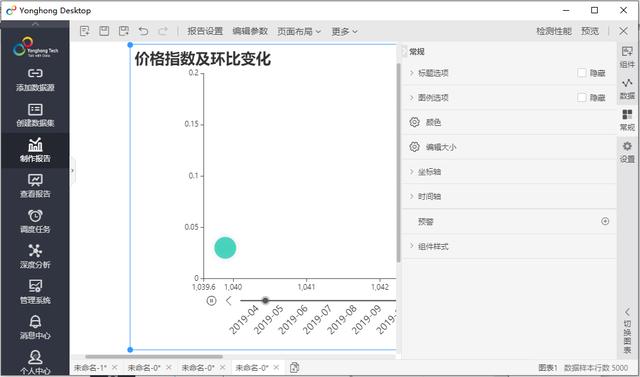Screen dimensions: 640x377
Task: Redo the last action
Action: coord(163,31)
